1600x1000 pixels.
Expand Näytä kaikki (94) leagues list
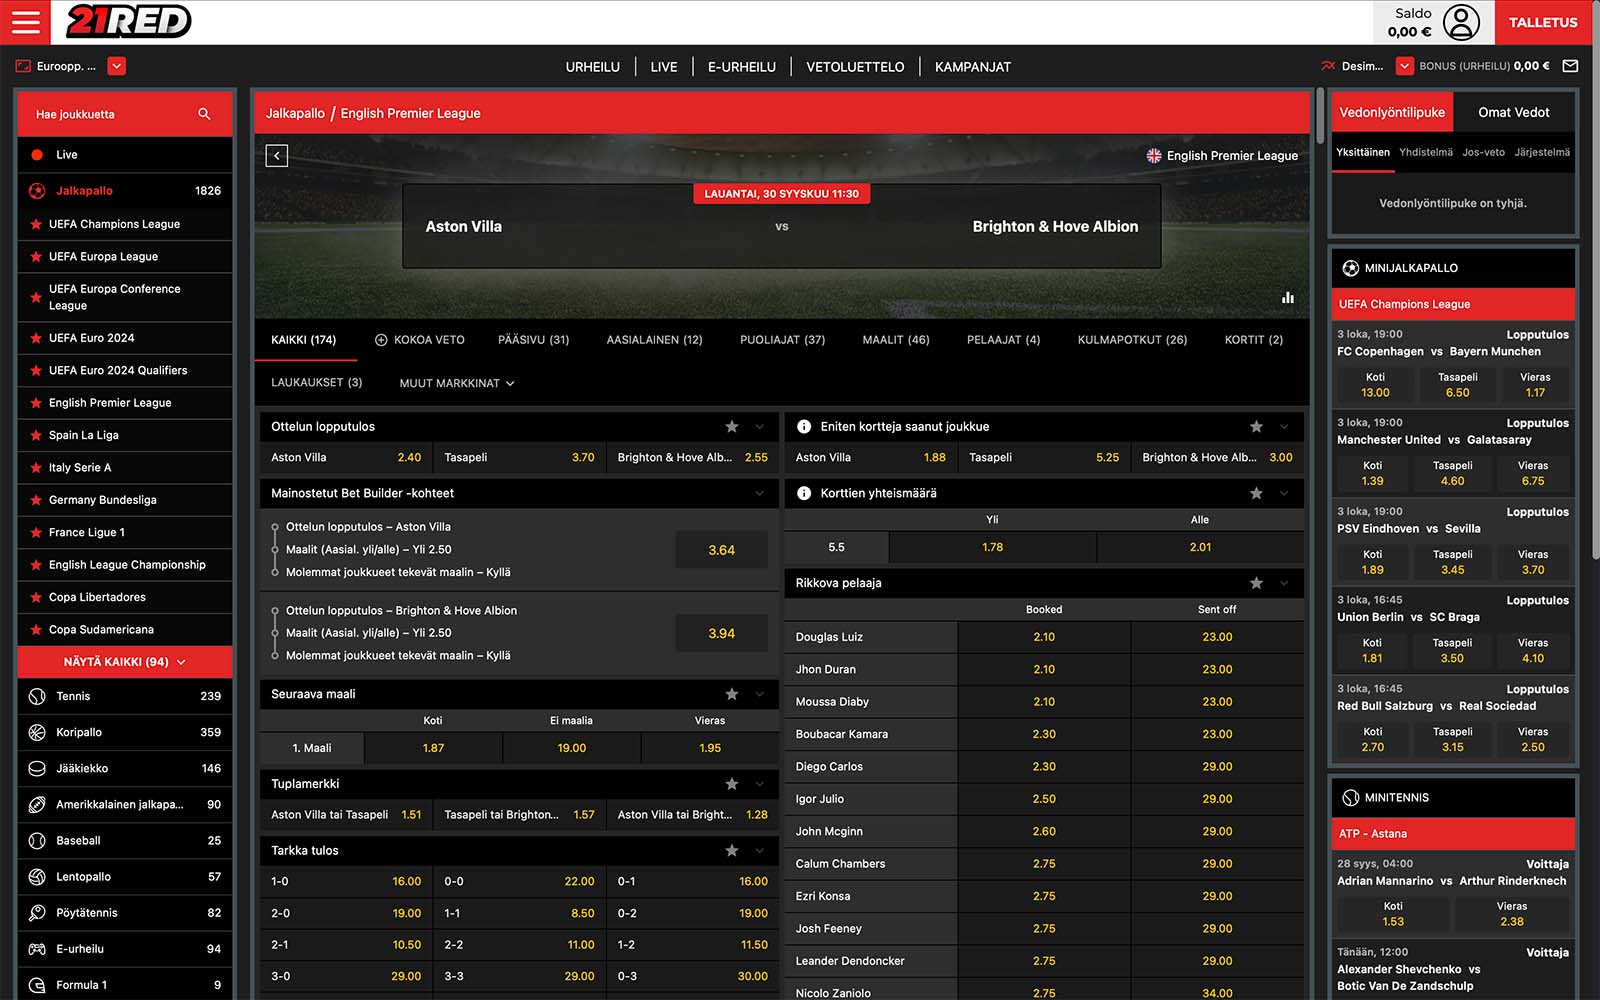pos(124,662)
